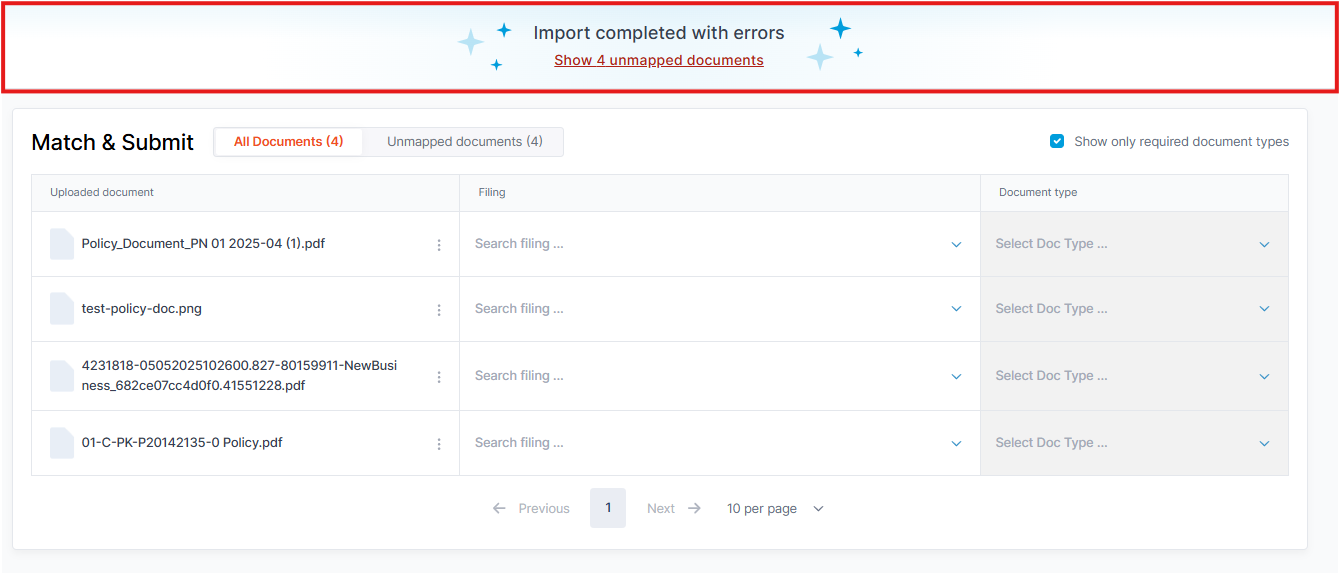
Task: Open kebab menu for 4231818 NewBusiness pdf
Action: point(438,377)
